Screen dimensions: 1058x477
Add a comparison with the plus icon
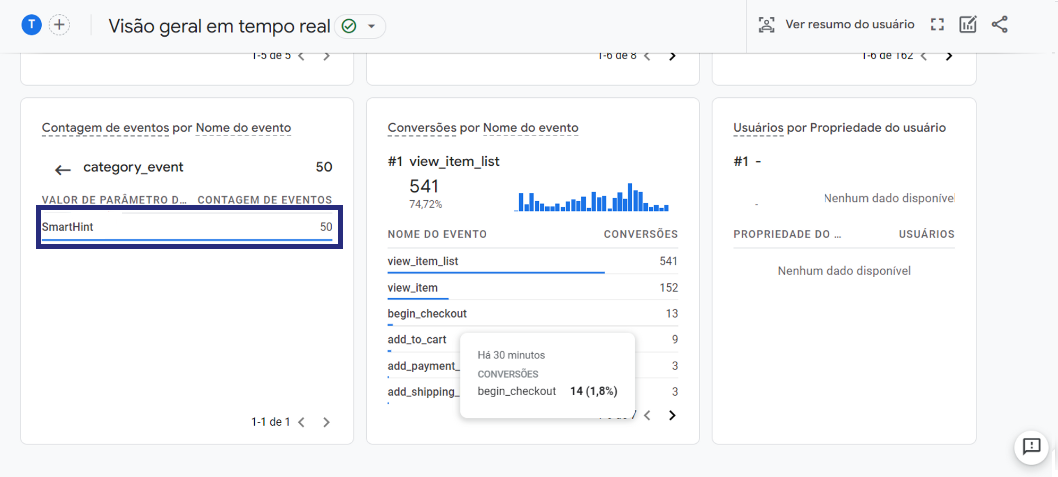click(x=59, y=25)
